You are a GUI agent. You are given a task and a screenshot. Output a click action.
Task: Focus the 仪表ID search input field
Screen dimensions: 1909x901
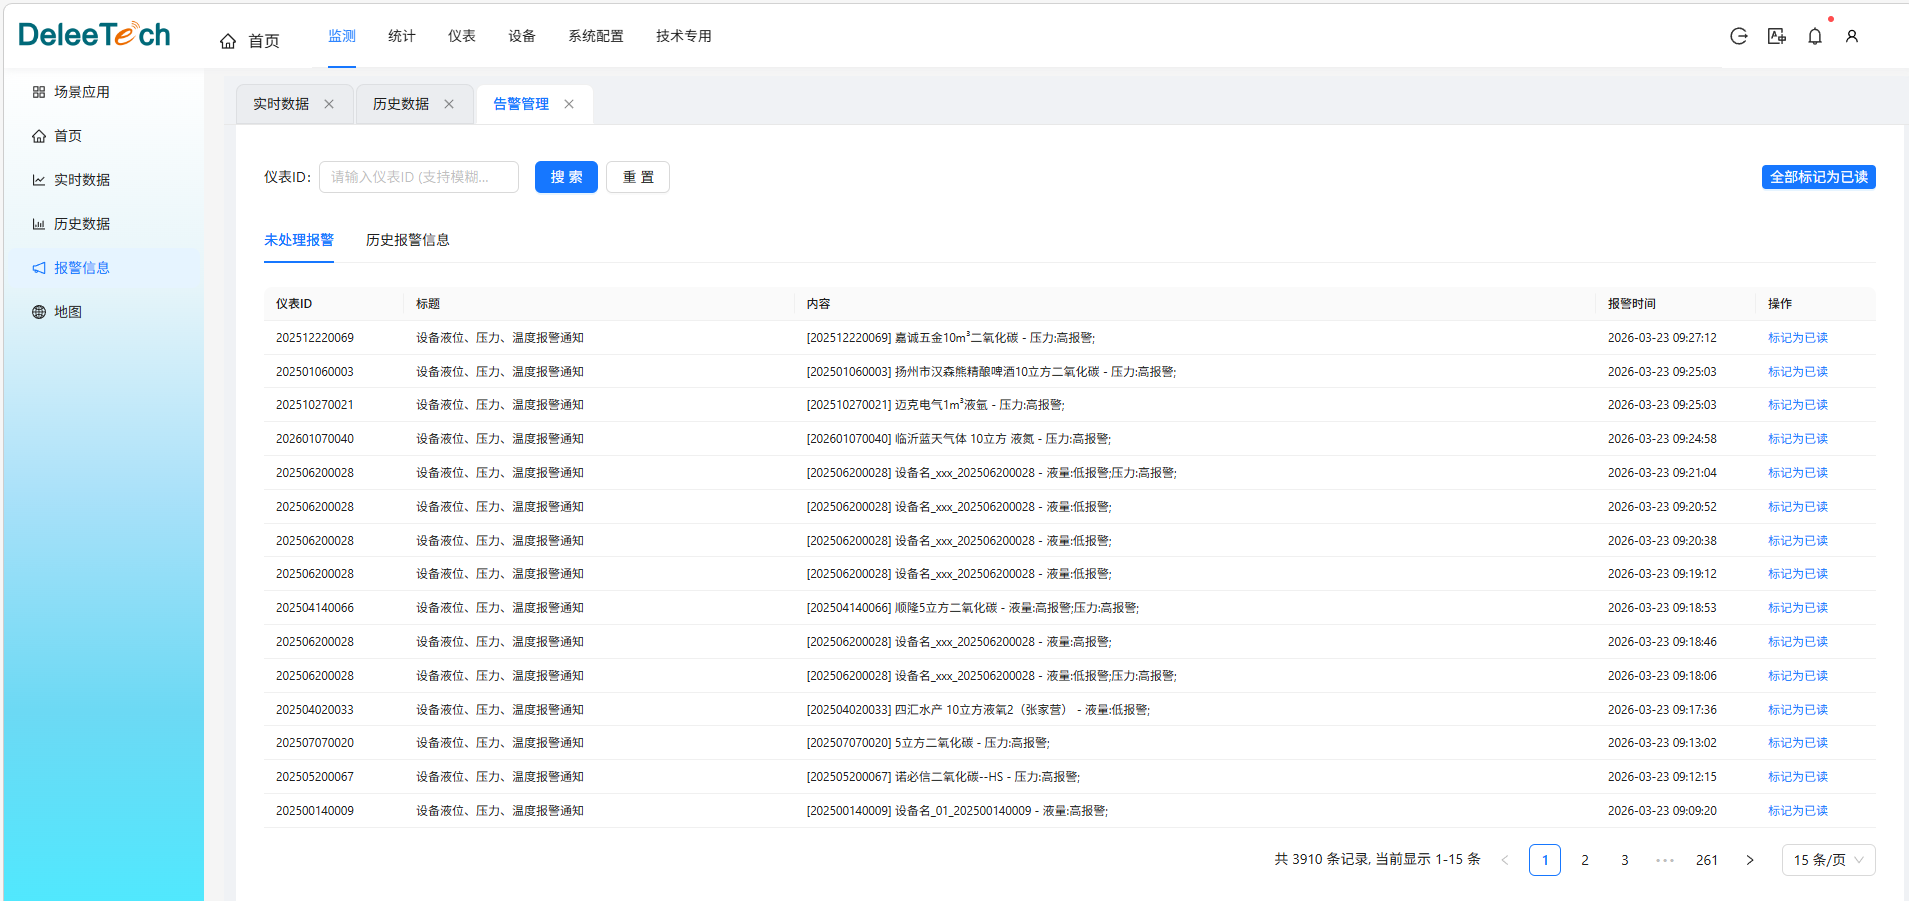coord(418,177)
